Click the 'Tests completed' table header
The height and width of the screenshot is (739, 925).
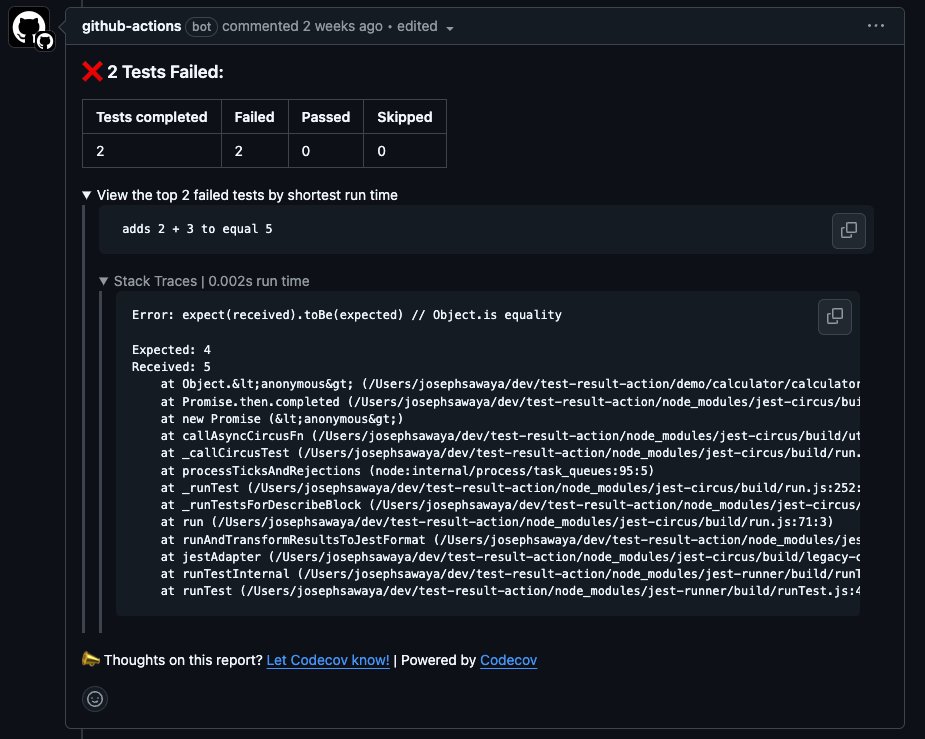tap(152, 117)
